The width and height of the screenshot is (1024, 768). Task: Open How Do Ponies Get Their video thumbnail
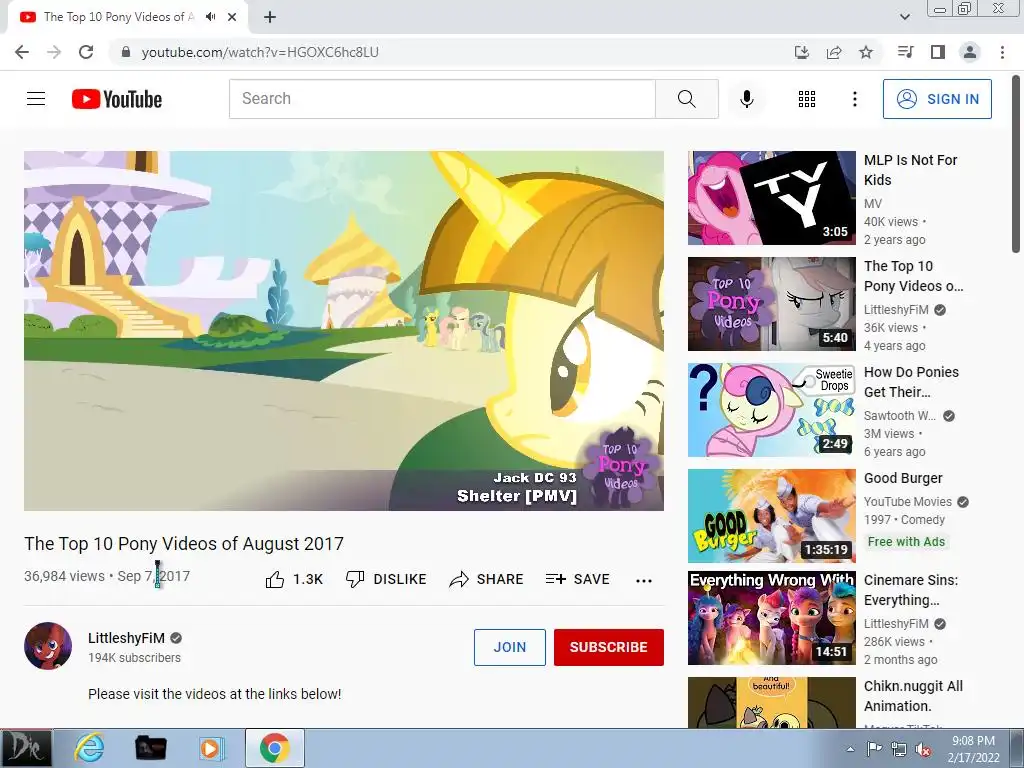[x=771, y=409]
